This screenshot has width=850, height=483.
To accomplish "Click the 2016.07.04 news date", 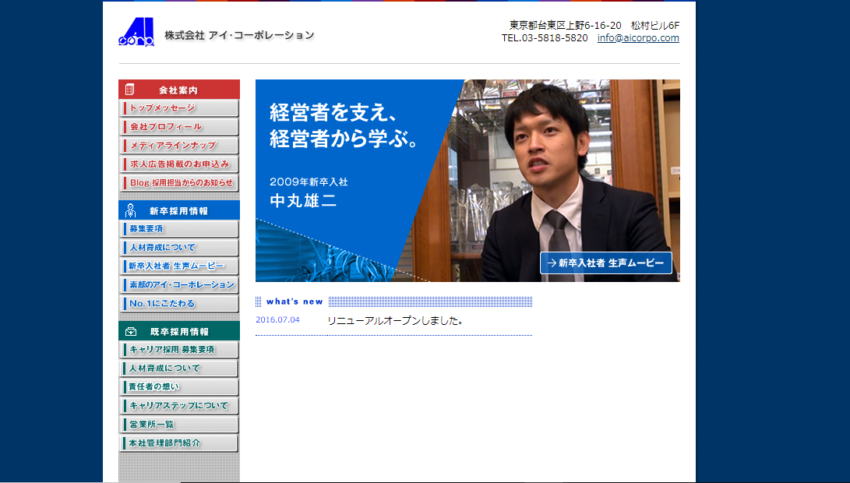I will (x=278, y=320).
